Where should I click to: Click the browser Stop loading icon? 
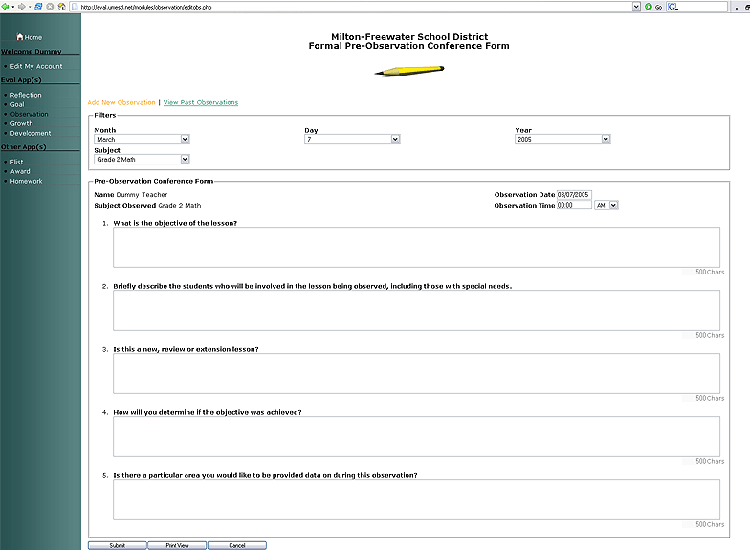[x=50, y=7]
